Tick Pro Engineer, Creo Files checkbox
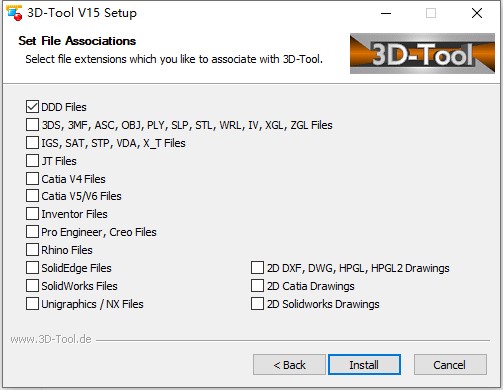The height and width of the screenshot is (390, 503). (x=32, y=232)
